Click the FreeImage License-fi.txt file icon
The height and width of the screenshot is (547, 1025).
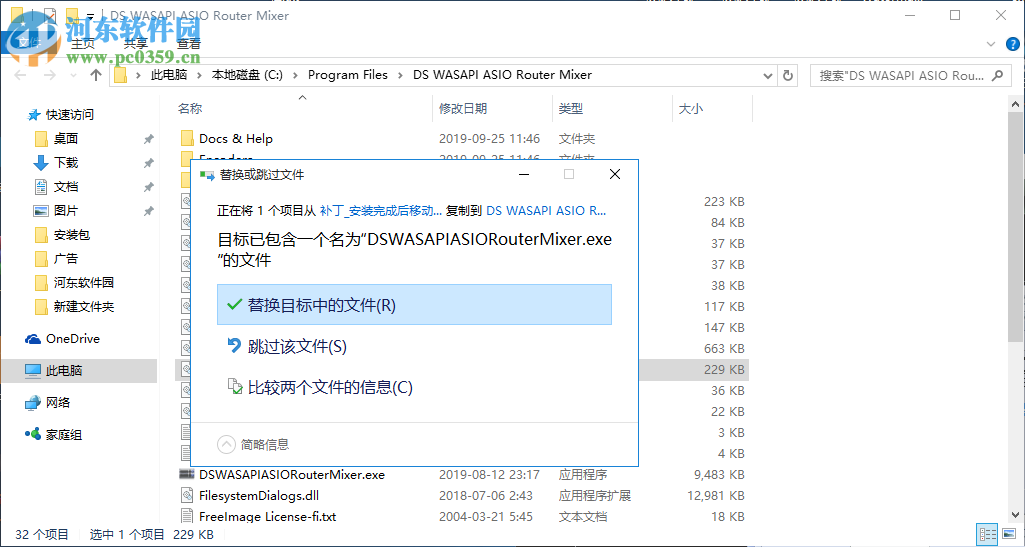click(187, 516)
